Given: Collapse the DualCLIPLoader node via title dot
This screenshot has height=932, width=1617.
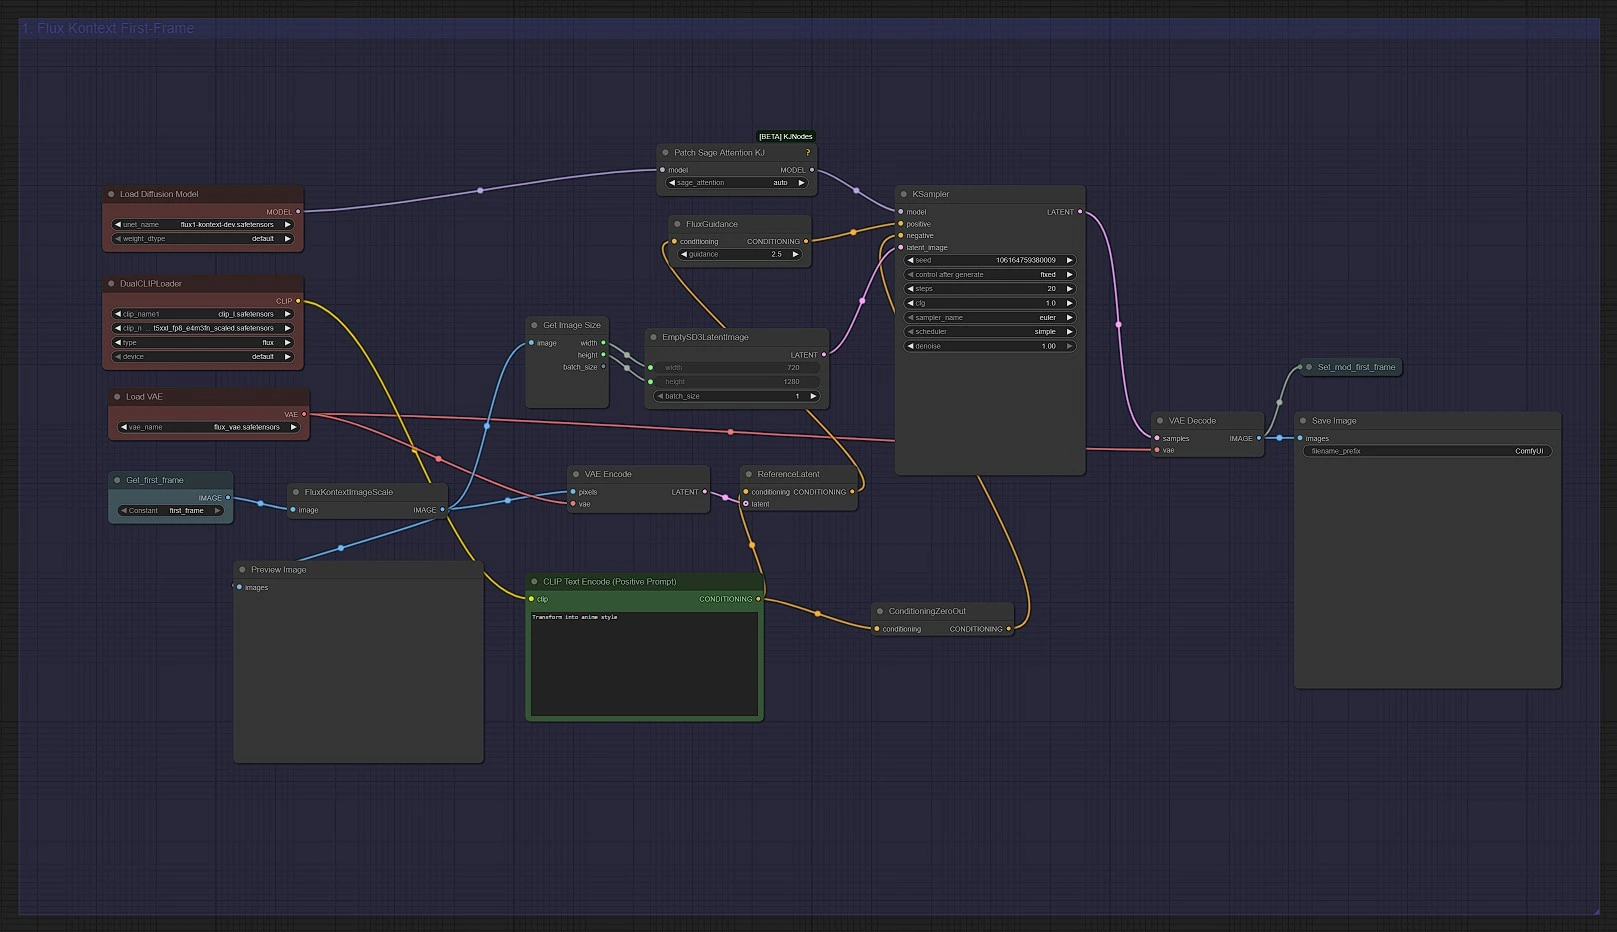Looking at the screenshot, I should (111, 284).
